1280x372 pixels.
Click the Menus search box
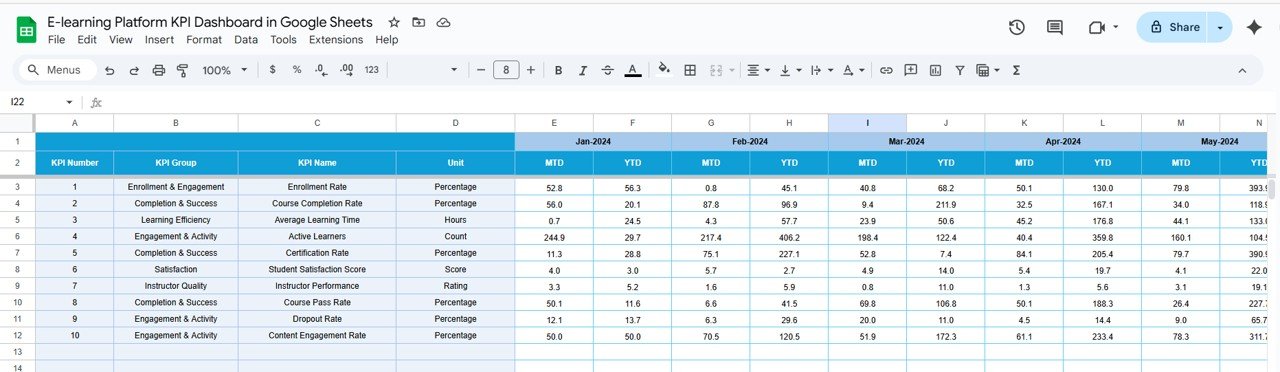pos(57,70)
